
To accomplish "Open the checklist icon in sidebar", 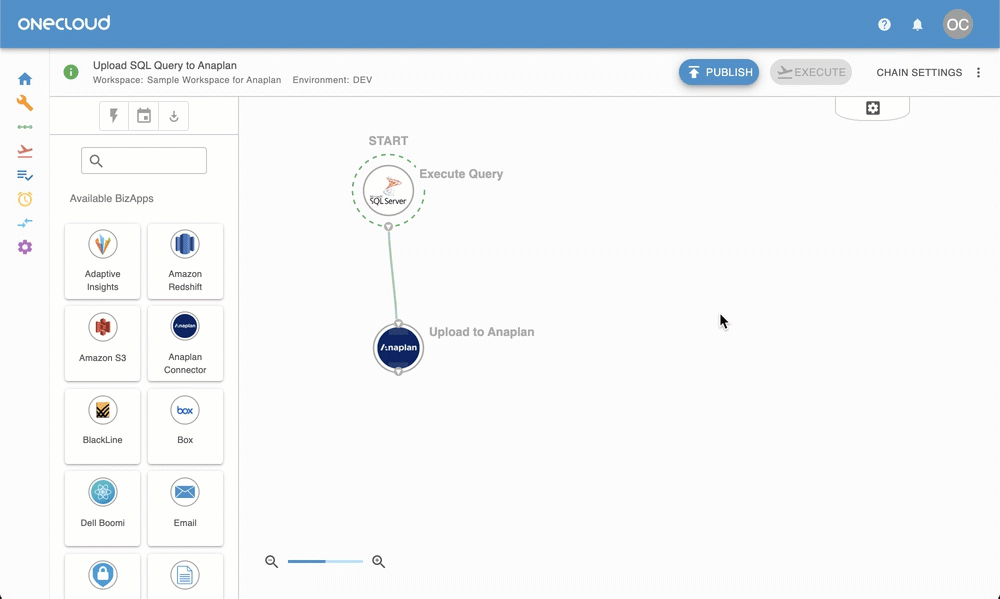I will pyautogui.click(x=25, y=175).
